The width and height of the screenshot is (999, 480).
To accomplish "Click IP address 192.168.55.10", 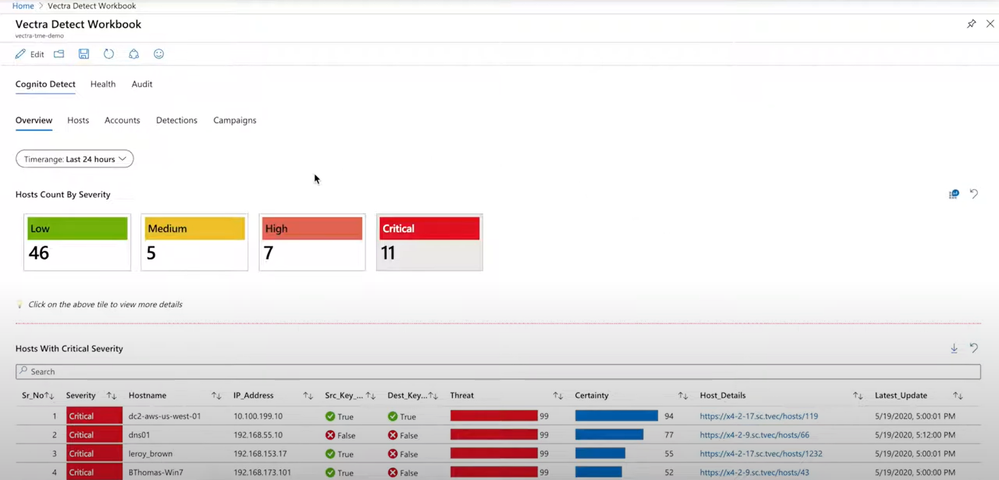I will pyautogui.click(x=258, y=435).
